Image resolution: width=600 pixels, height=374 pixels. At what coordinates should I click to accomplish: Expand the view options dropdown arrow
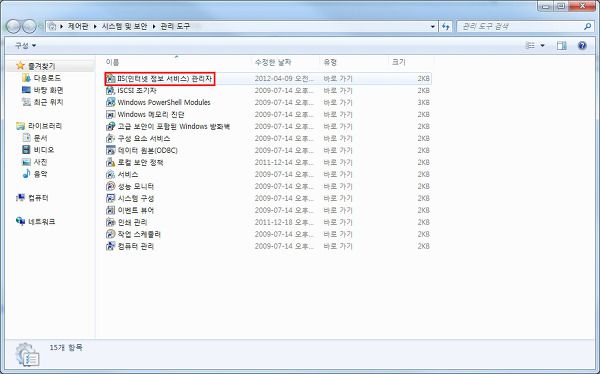click(542, 46)
